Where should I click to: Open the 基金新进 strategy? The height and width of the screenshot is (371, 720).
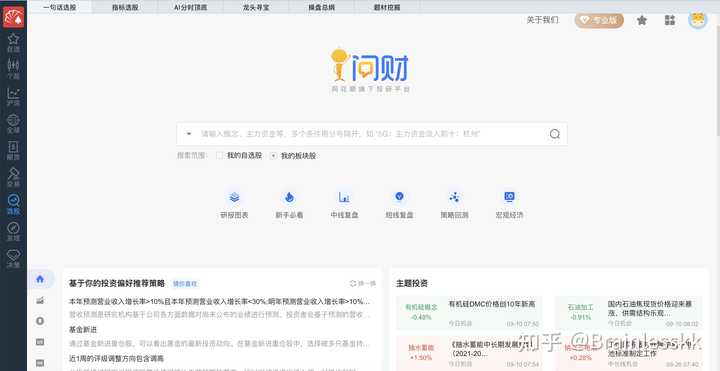click(83, 330)
